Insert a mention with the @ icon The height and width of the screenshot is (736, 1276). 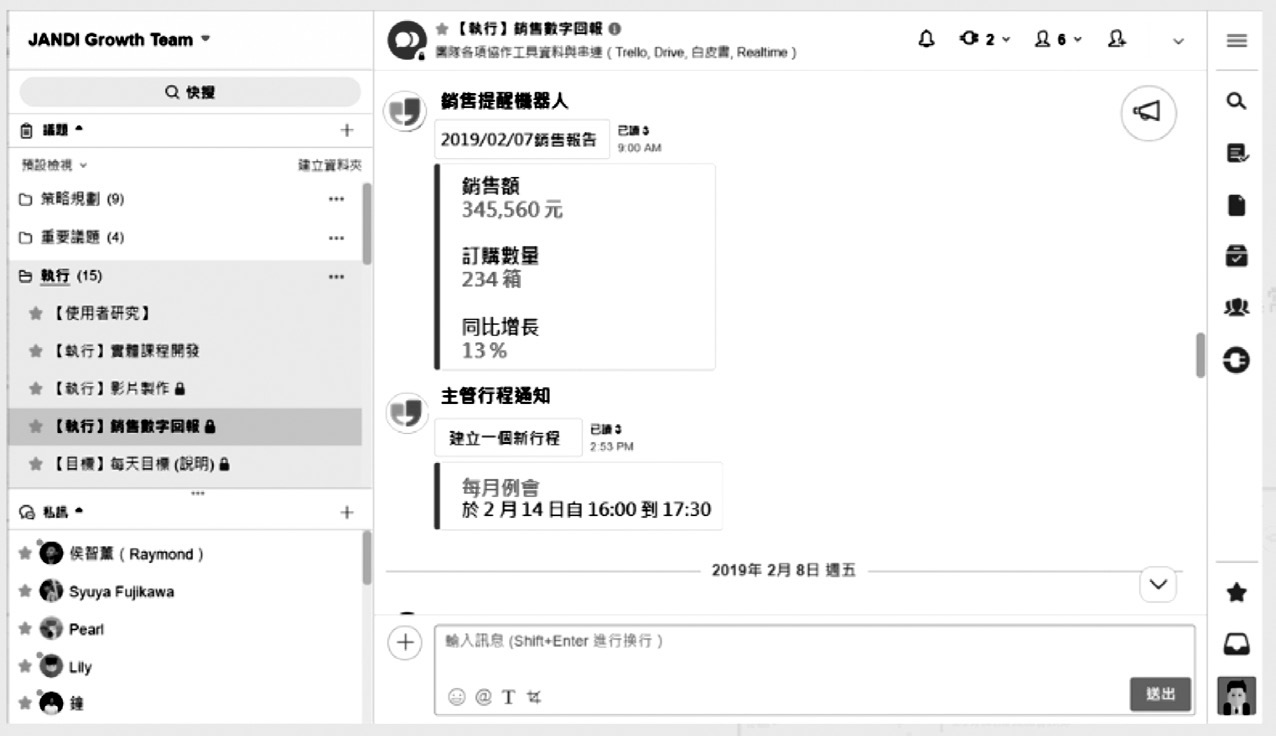tap(483, 697)
